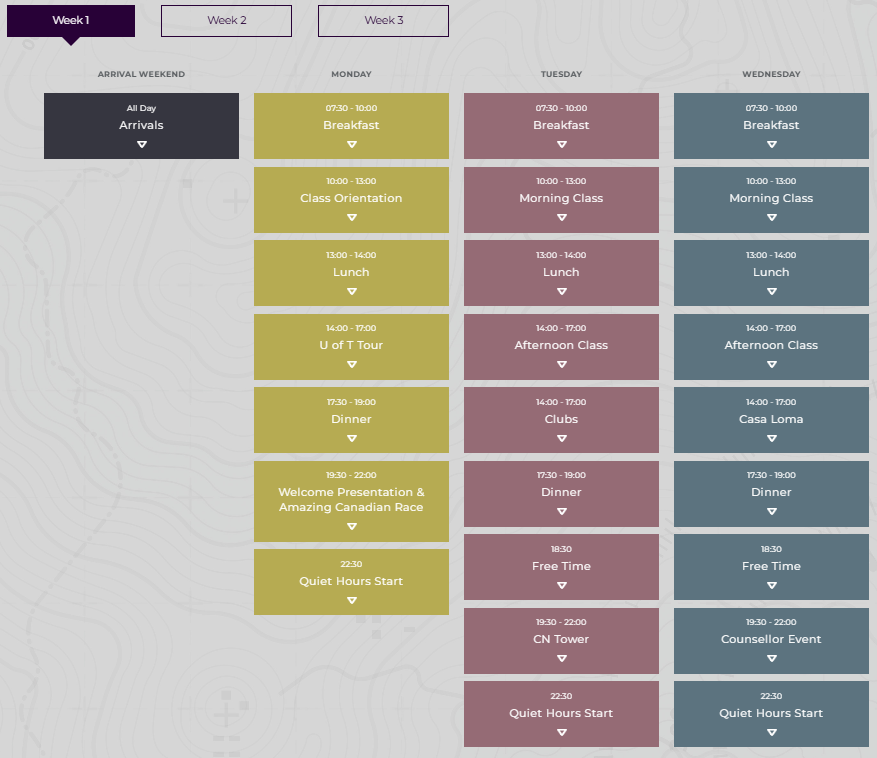Expand Welcome Presentation & Amazing Canadian Race arrow
Image resolution: width=877 pixels, height=758 pixels.
351,527
